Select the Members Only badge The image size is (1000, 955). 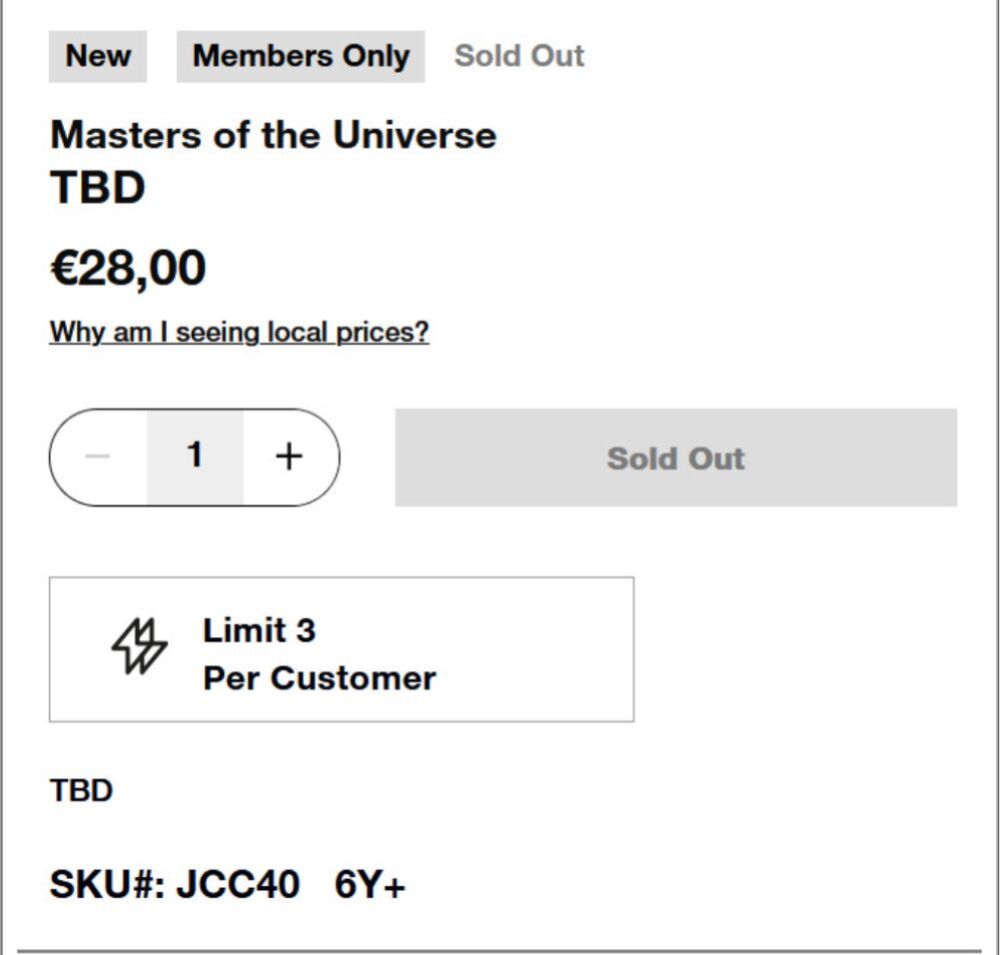[300, 56]
